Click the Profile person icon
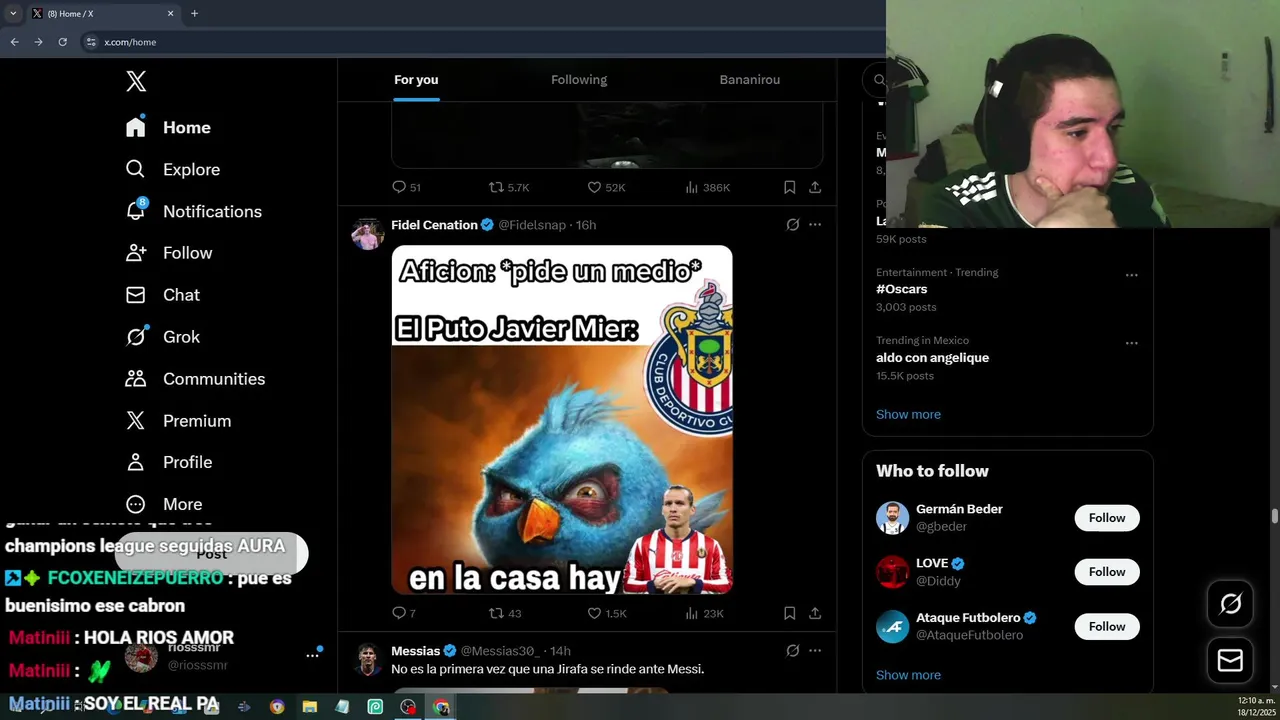 click(136, 462)
